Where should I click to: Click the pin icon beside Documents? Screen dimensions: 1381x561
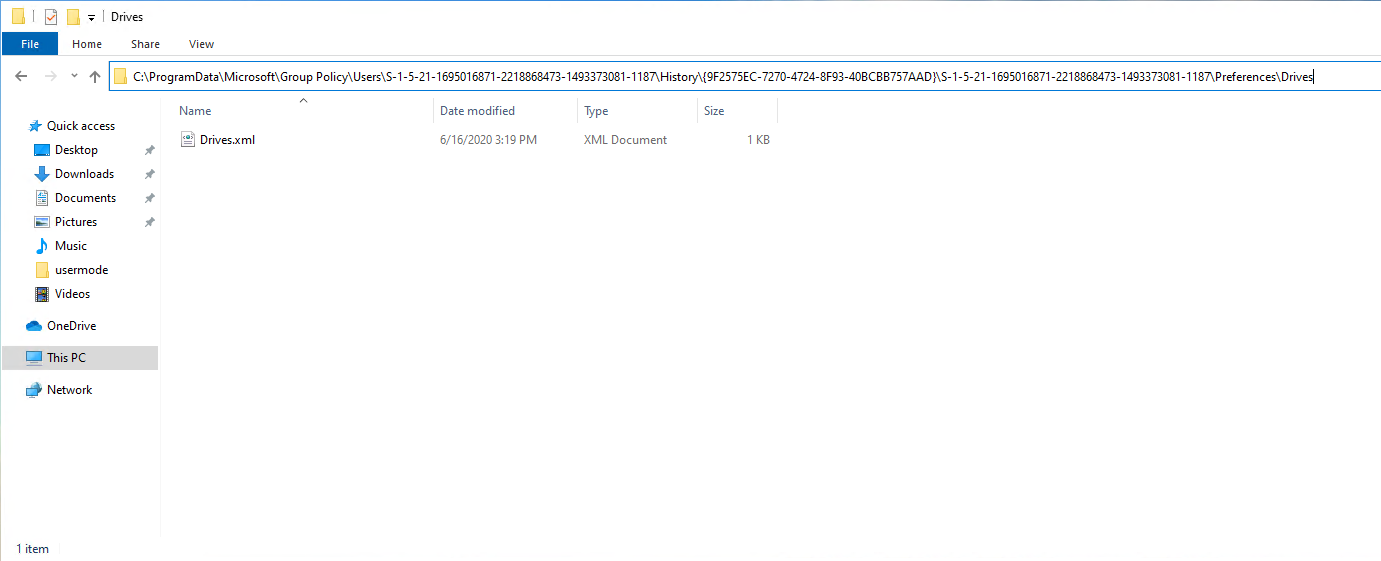(149, 198)
